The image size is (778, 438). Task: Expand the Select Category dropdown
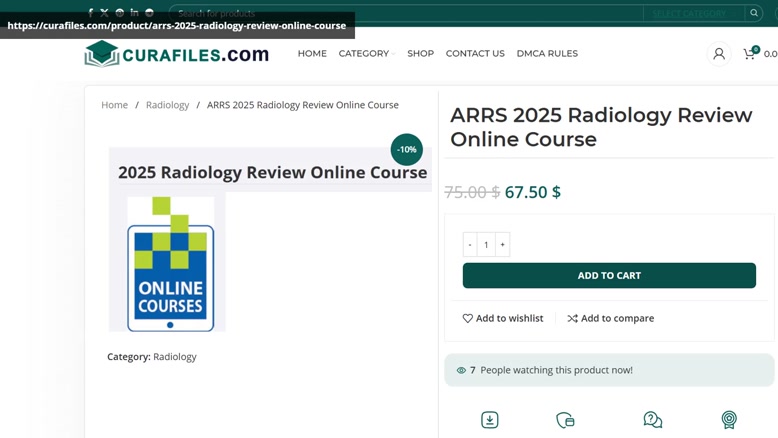click(x=694, y=13)
